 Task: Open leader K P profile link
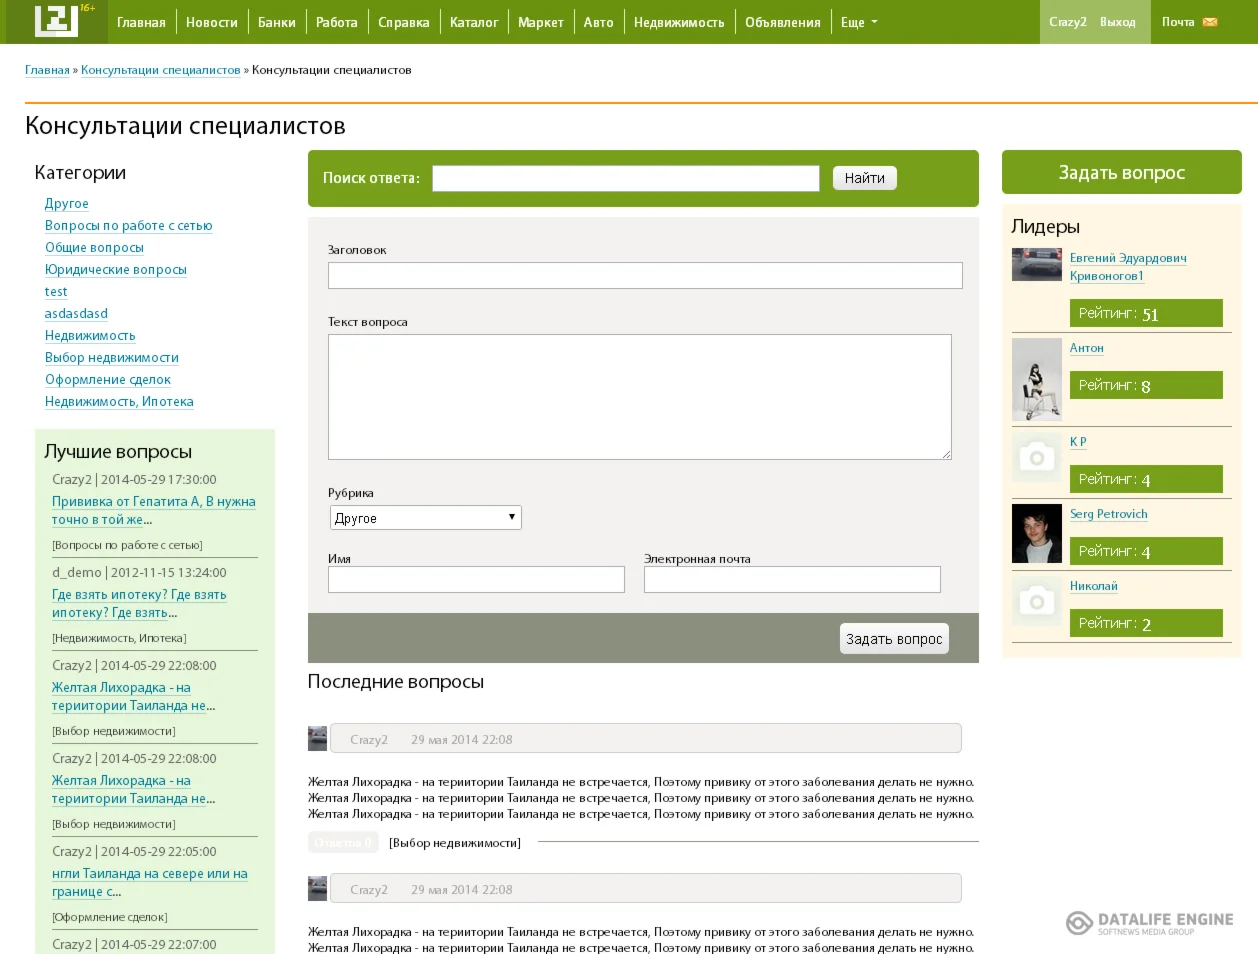tap(1078, 442)
